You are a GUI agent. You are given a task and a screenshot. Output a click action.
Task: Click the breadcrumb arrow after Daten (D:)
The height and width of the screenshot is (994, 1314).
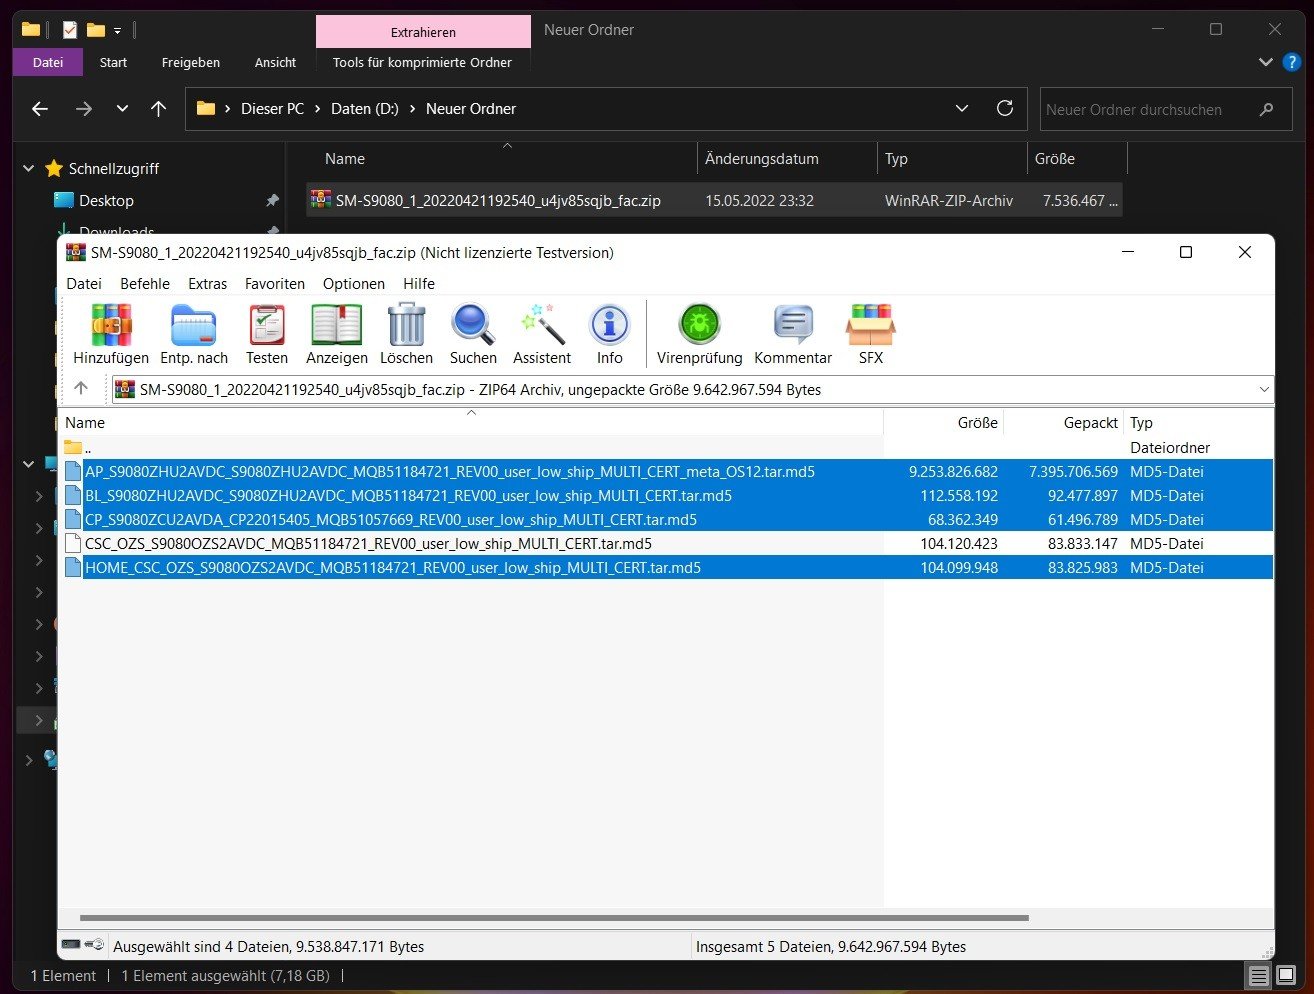(412, 109)
